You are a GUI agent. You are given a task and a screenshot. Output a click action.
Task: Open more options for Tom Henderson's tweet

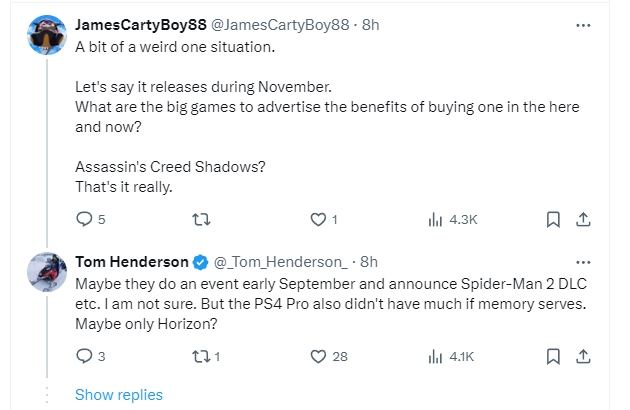pyautogui.click(x=584, y=262)
